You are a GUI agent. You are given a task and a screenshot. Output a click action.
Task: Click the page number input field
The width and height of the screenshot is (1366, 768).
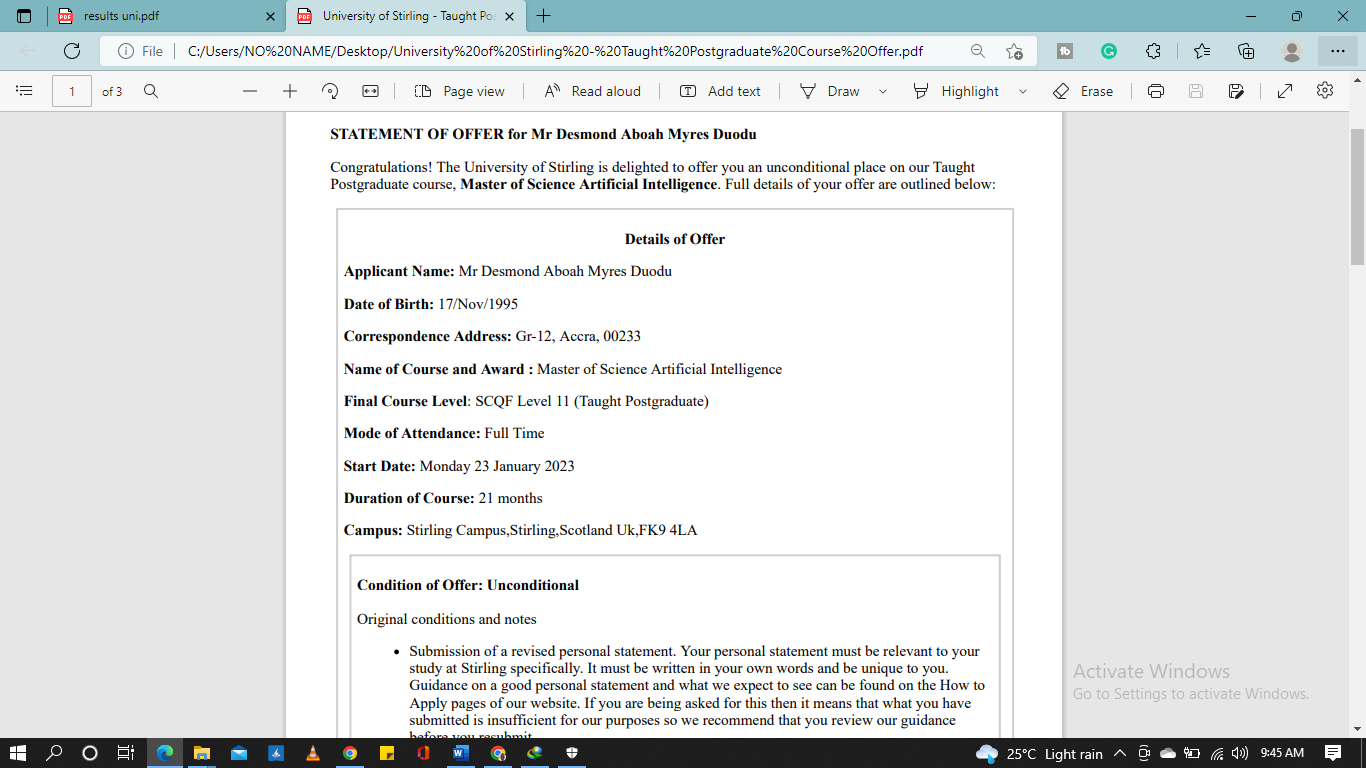(72, 91)
